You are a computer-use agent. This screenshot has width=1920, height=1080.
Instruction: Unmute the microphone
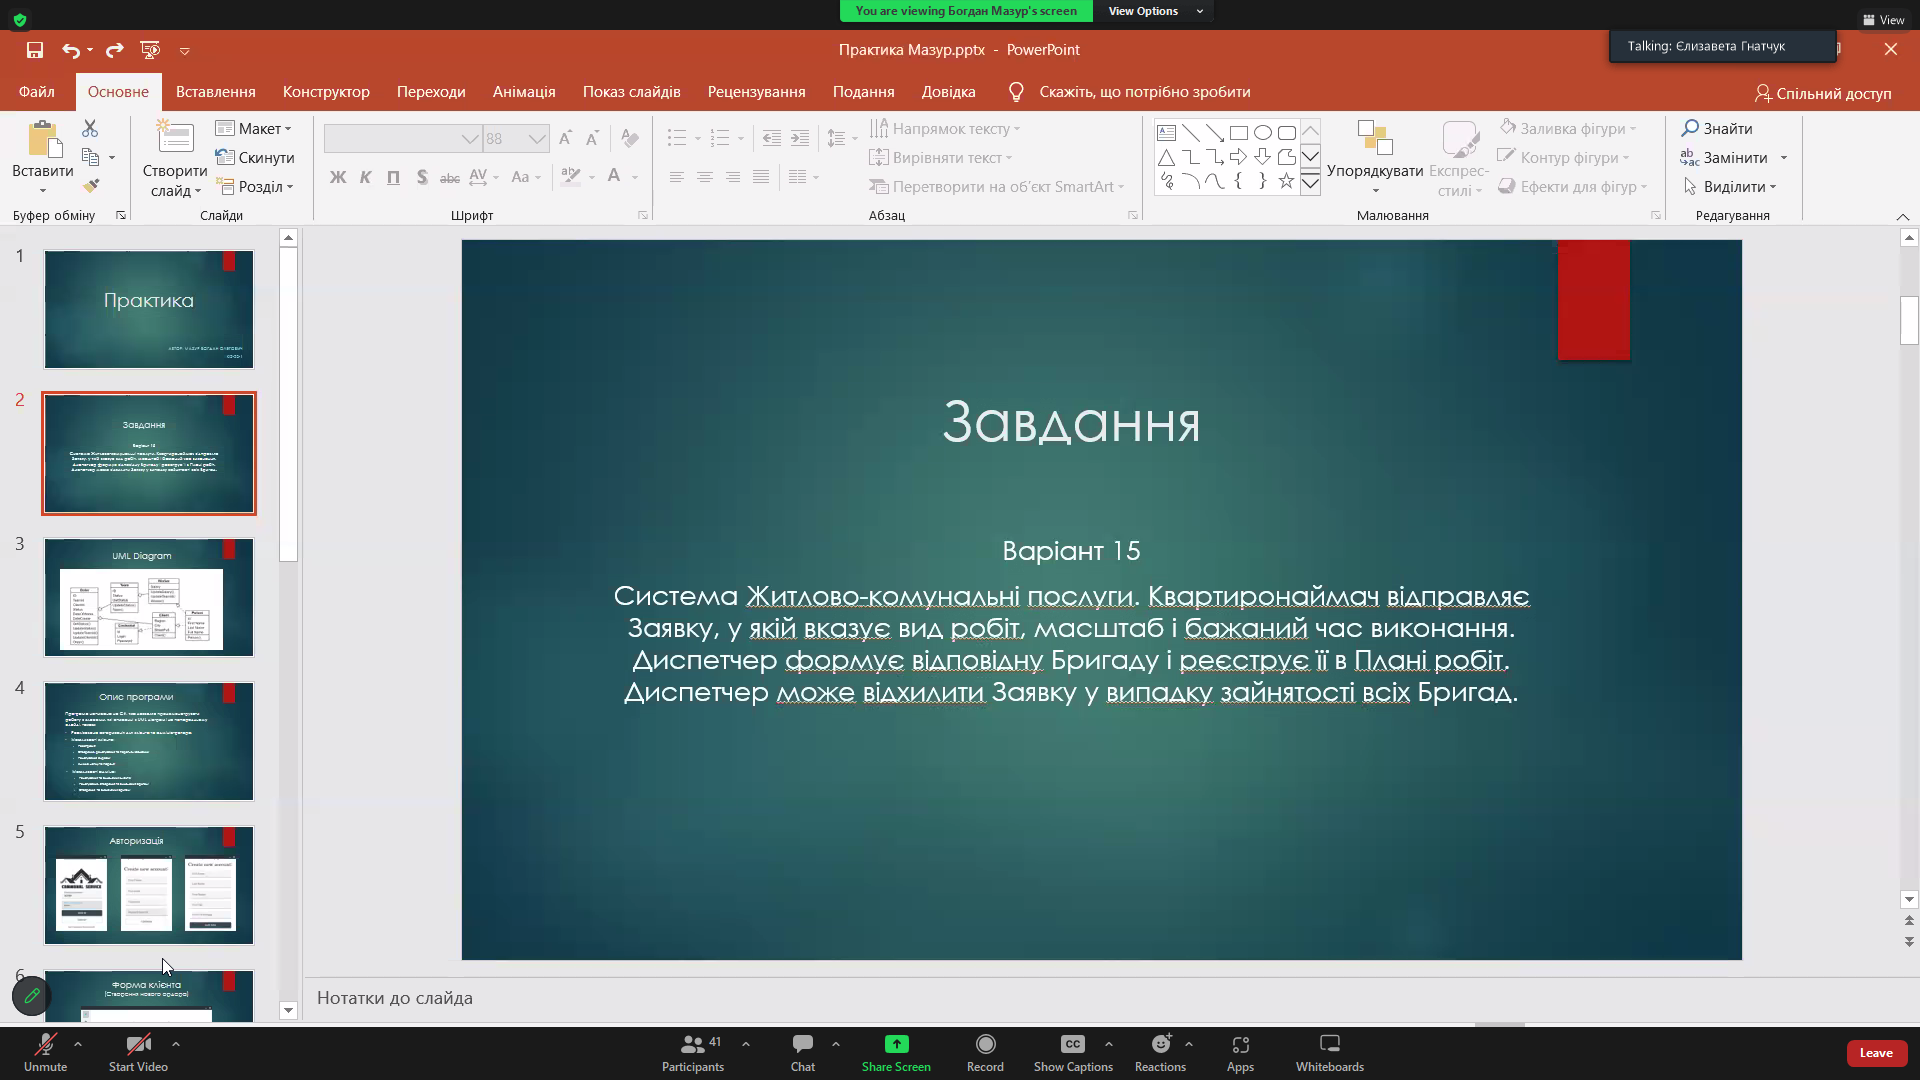45,1052
